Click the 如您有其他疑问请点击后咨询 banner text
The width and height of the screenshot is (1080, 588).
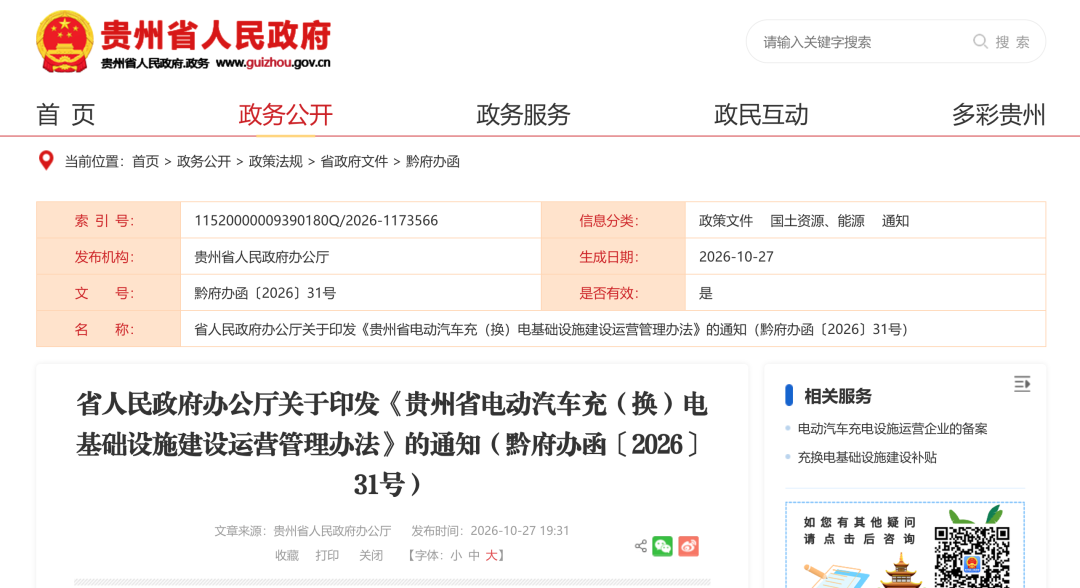coord(860,530)
